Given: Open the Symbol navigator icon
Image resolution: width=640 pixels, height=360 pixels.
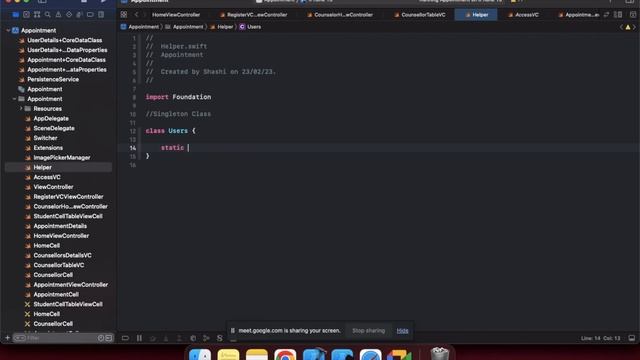Looking at the screenshot, I should pyautogui.click(x=37, y=15).
